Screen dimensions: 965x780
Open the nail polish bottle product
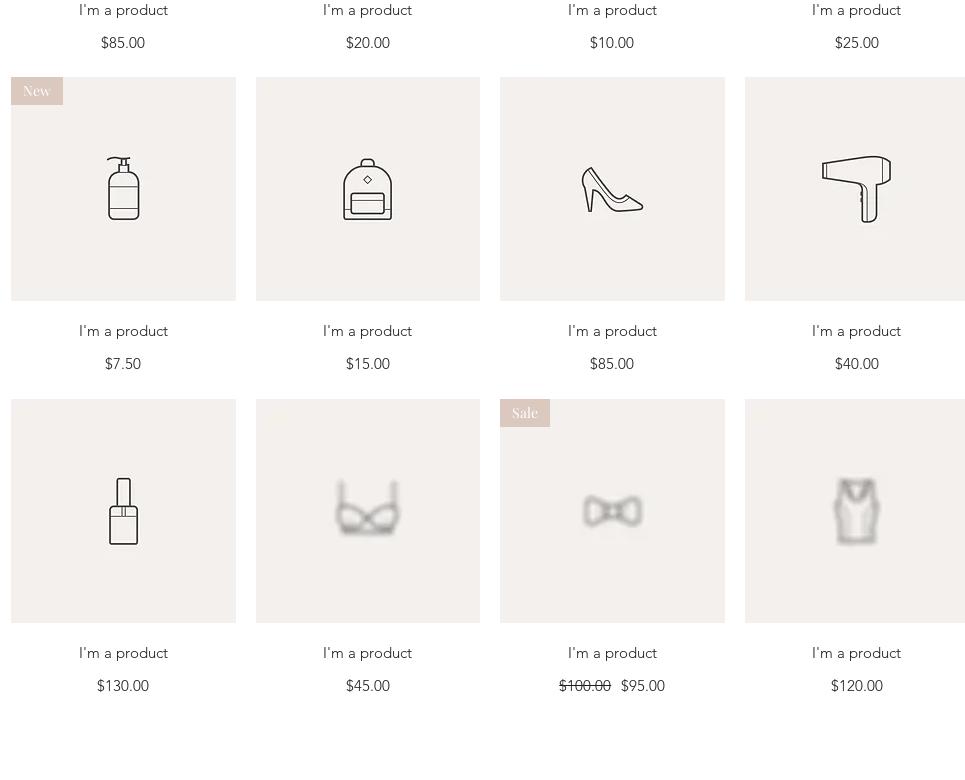tap(123, 511)
